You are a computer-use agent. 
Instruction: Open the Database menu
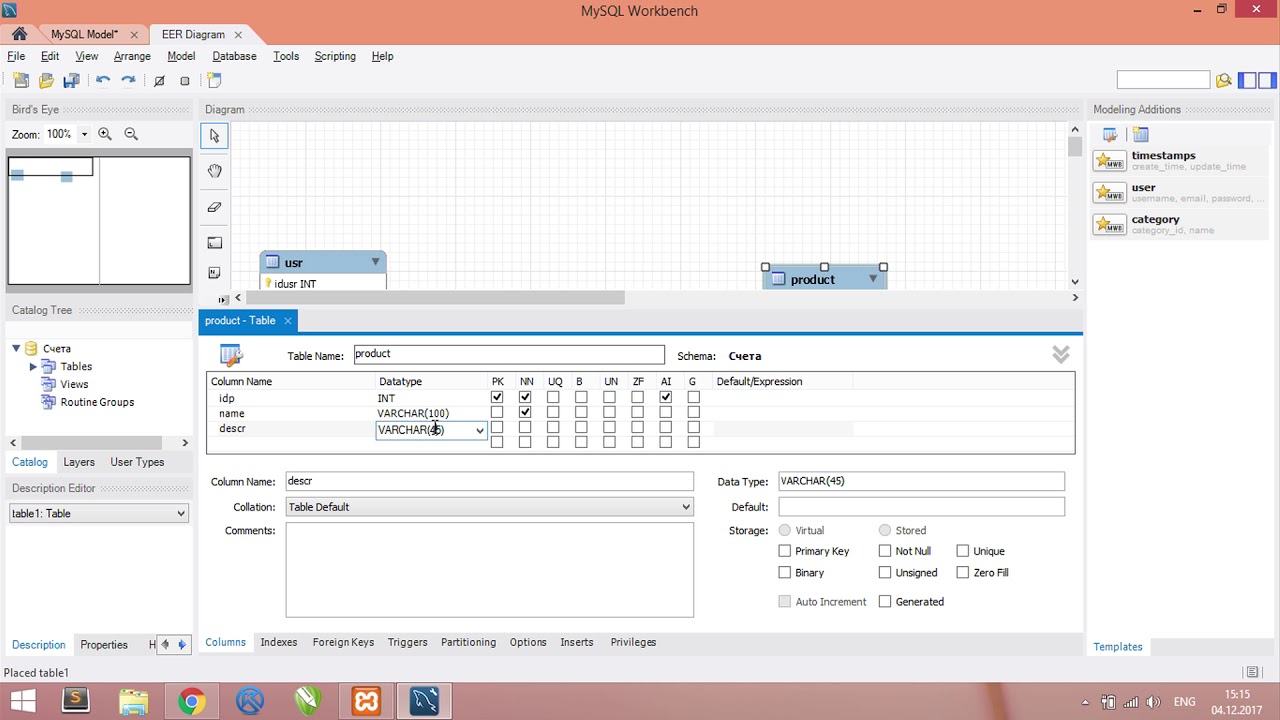(234, 56)
